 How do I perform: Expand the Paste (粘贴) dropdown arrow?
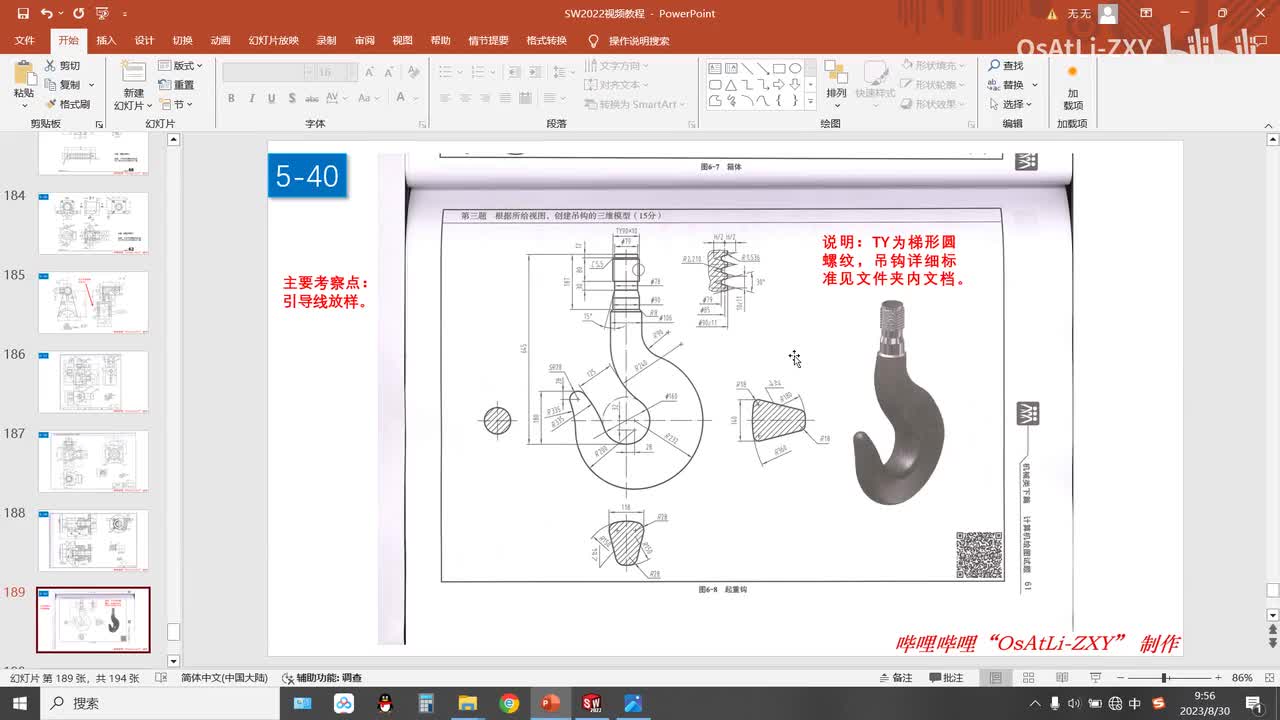pyautogui.click(x=23, y=105)
